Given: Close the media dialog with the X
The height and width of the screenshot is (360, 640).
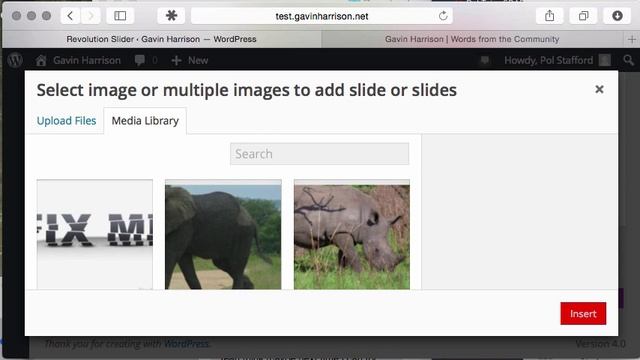Looking at the screenshot, I should pos(599,89).
